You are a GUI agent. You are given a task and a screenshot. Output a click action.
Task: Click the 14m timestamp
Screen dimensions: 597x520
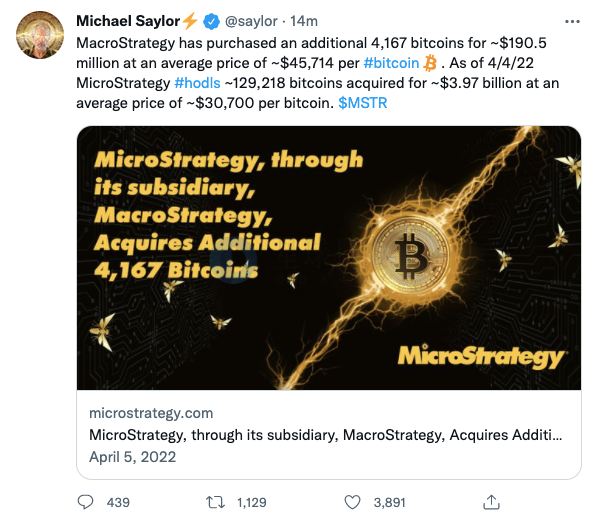click(304, 21)
